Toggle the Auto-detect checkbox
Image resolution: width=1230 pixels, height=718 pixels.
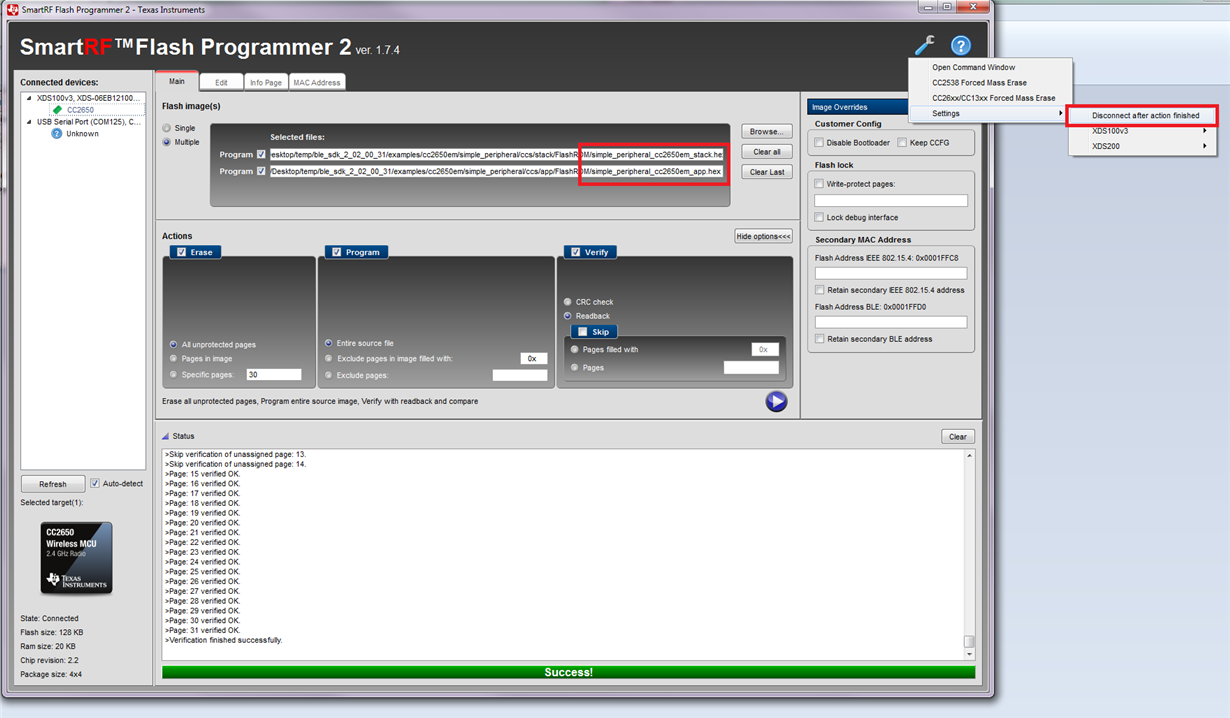(95, 483)
